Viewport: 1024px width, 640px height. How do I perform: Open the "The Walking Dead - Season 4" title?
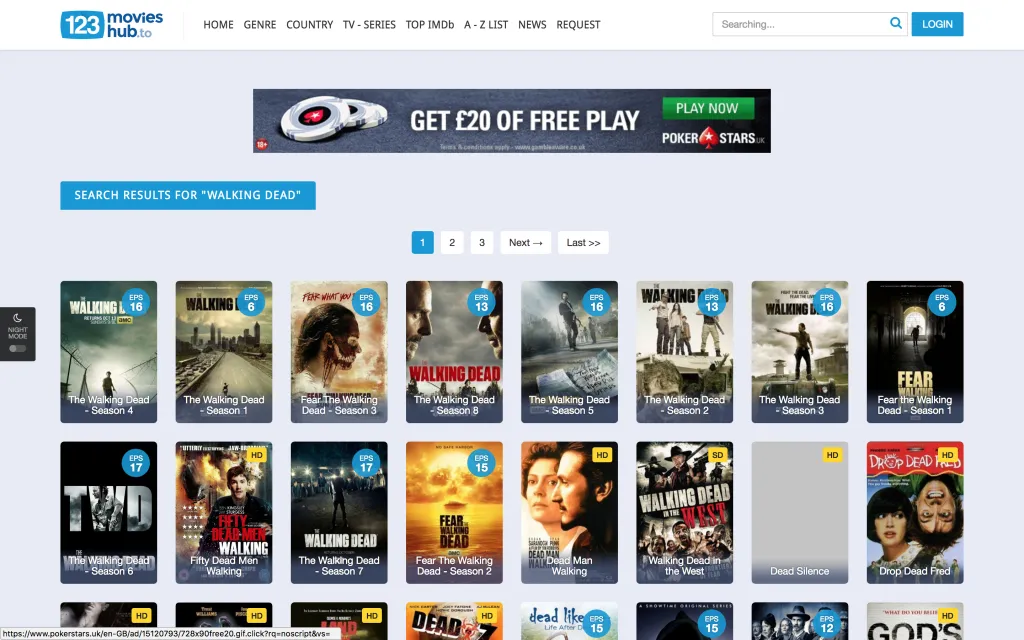[109, 405]
